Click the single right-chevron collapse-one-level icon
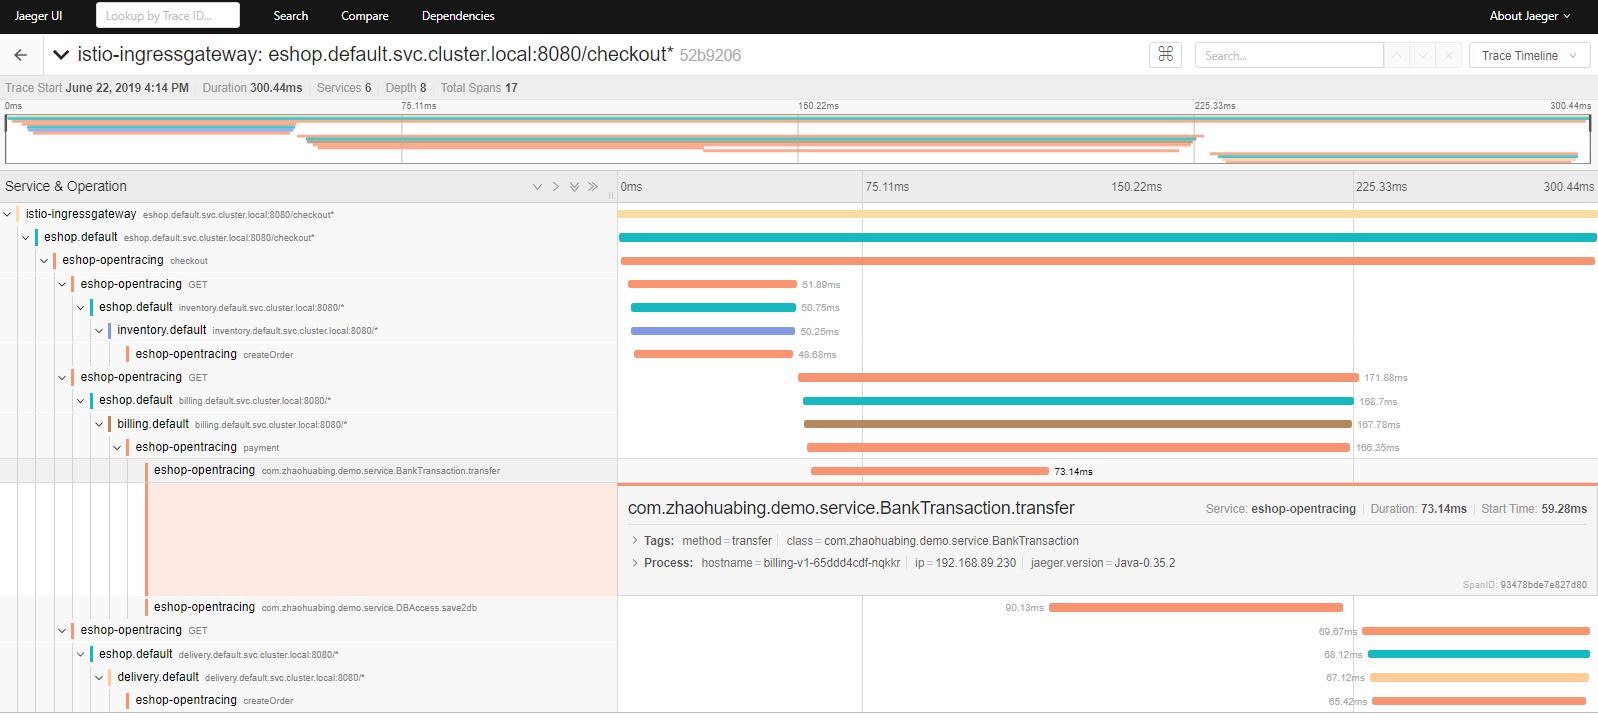This screenshot has height=723, width=1598. pyautogui.click(x=556, y=187)
